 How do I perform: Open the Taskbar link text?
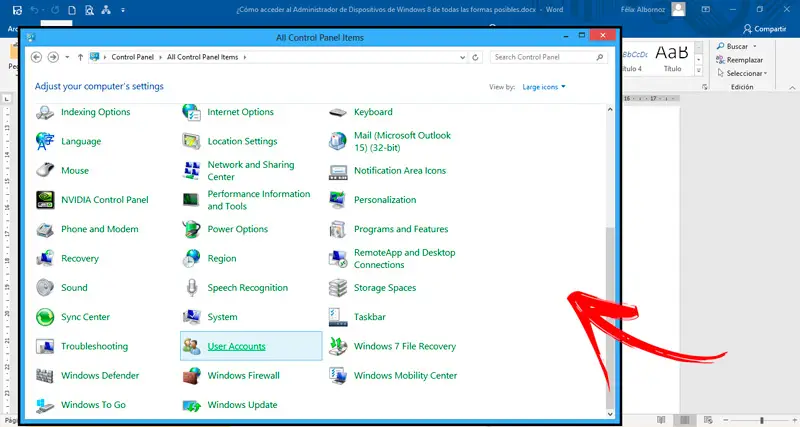[369, 317]
